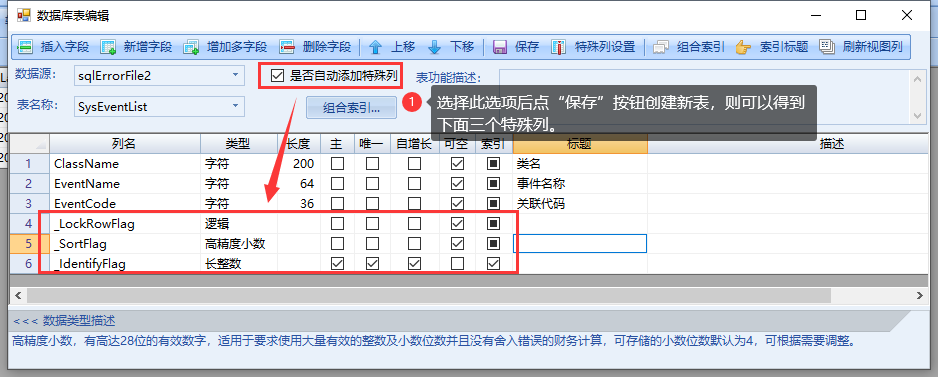Click the 组合索引... button
The image size is (938, 377).
pos(351,108)
